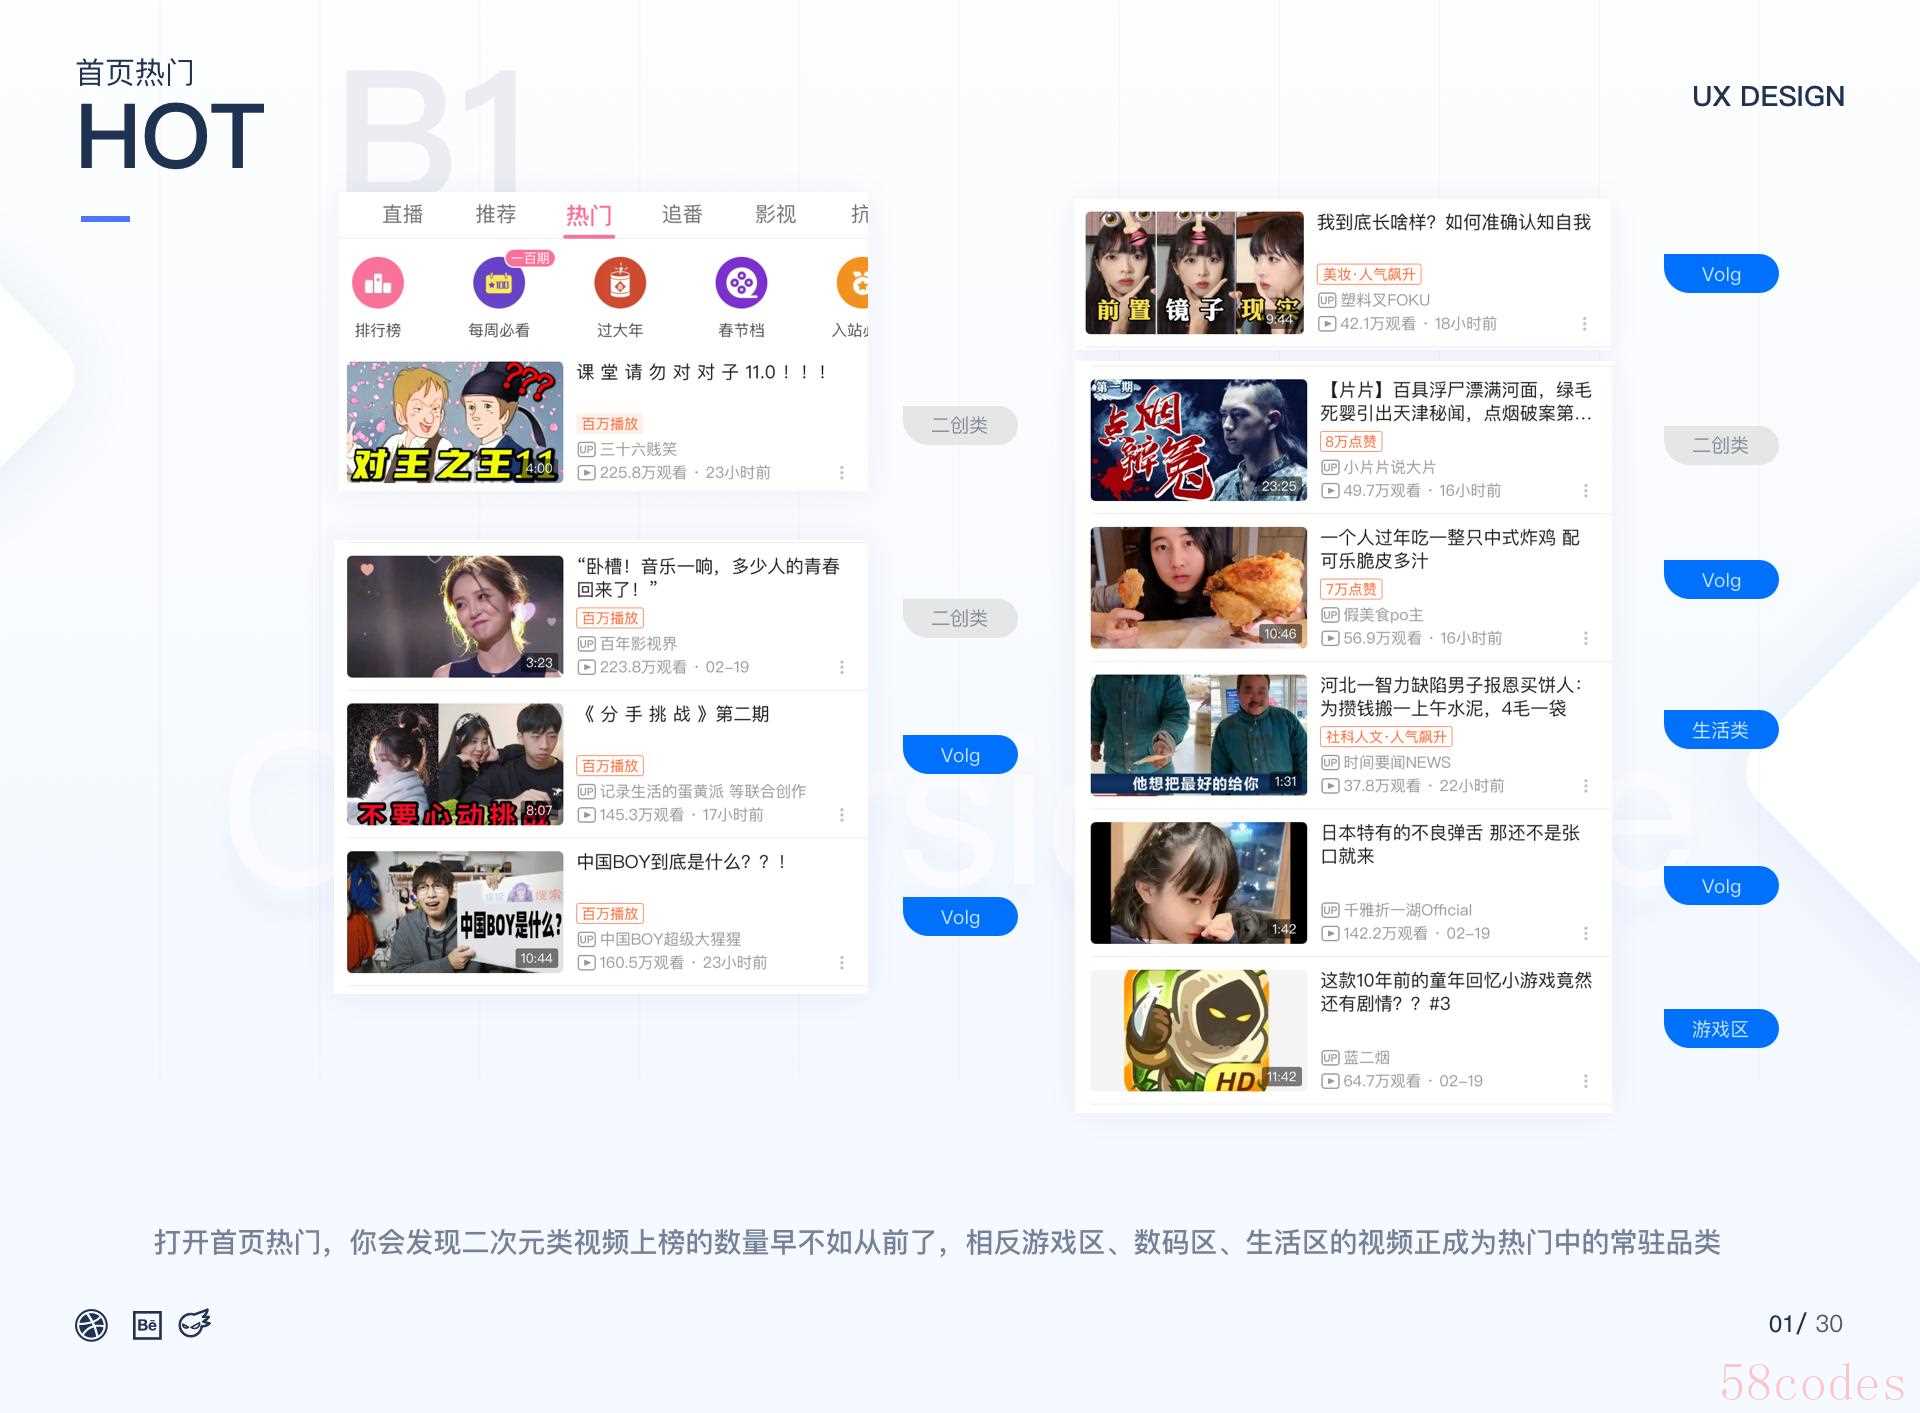Click title 中国BOY到底是什么
The height and width of the screenshot is (1413, 1920).
[682, 862]
